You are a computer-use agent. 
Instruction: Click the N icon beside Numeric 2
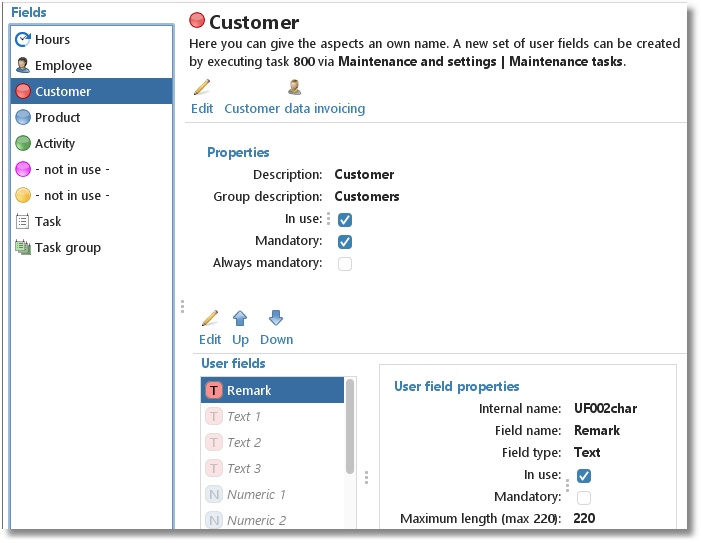214,520
